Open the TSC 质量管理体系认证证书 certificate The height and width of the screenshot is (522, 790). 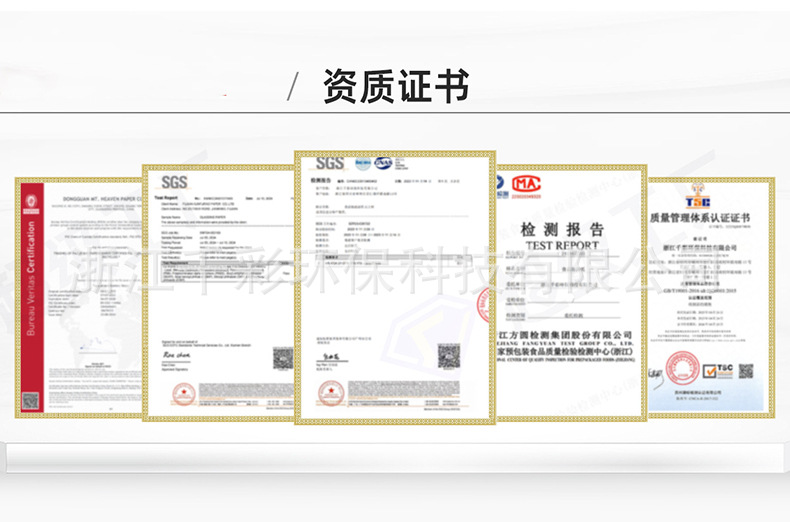[x=711, y=297]
